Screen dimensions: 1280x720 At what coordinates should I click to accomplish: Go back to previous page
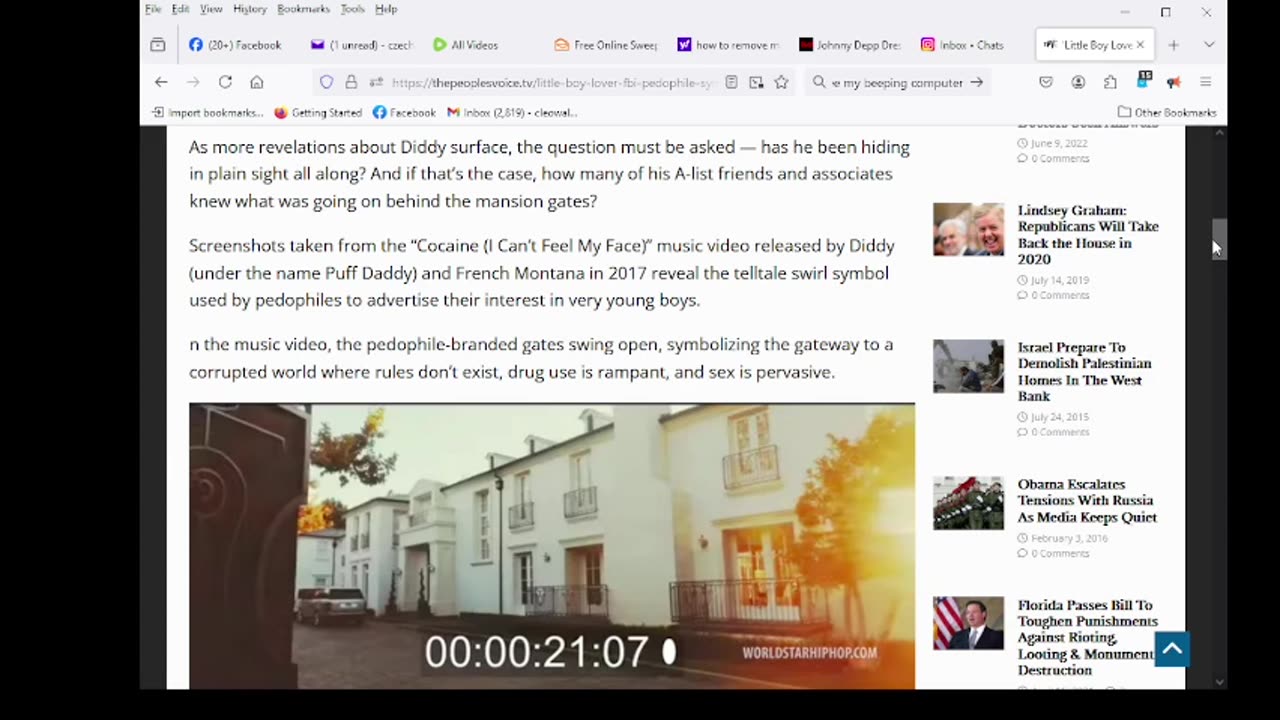pos(161,82)
